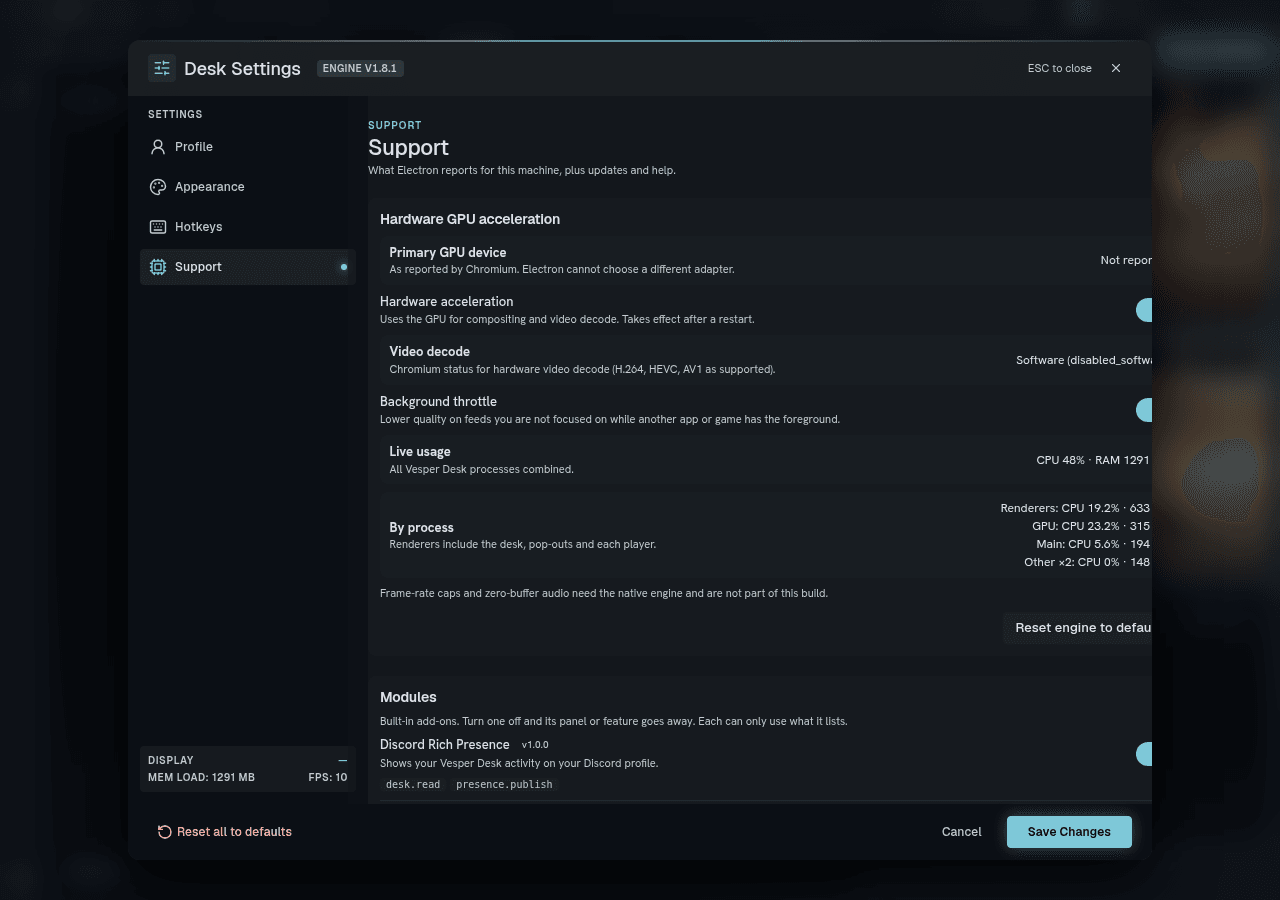Image resolution: width=1280 pixels, height=900 pixels.
Task: Open the Appearance settings section
Action: (248, 187)
